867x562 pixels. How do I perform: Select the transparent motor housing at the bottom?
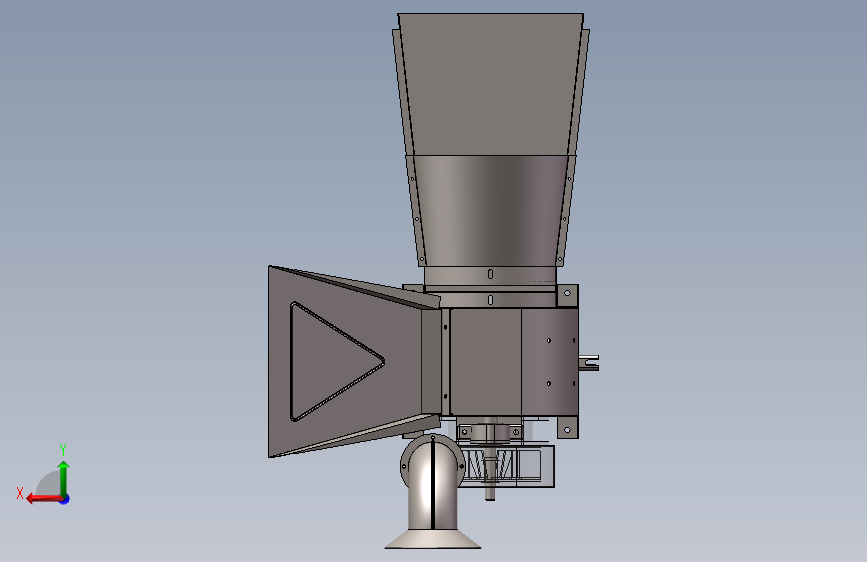pyautogui.click(x=506, y=466)
